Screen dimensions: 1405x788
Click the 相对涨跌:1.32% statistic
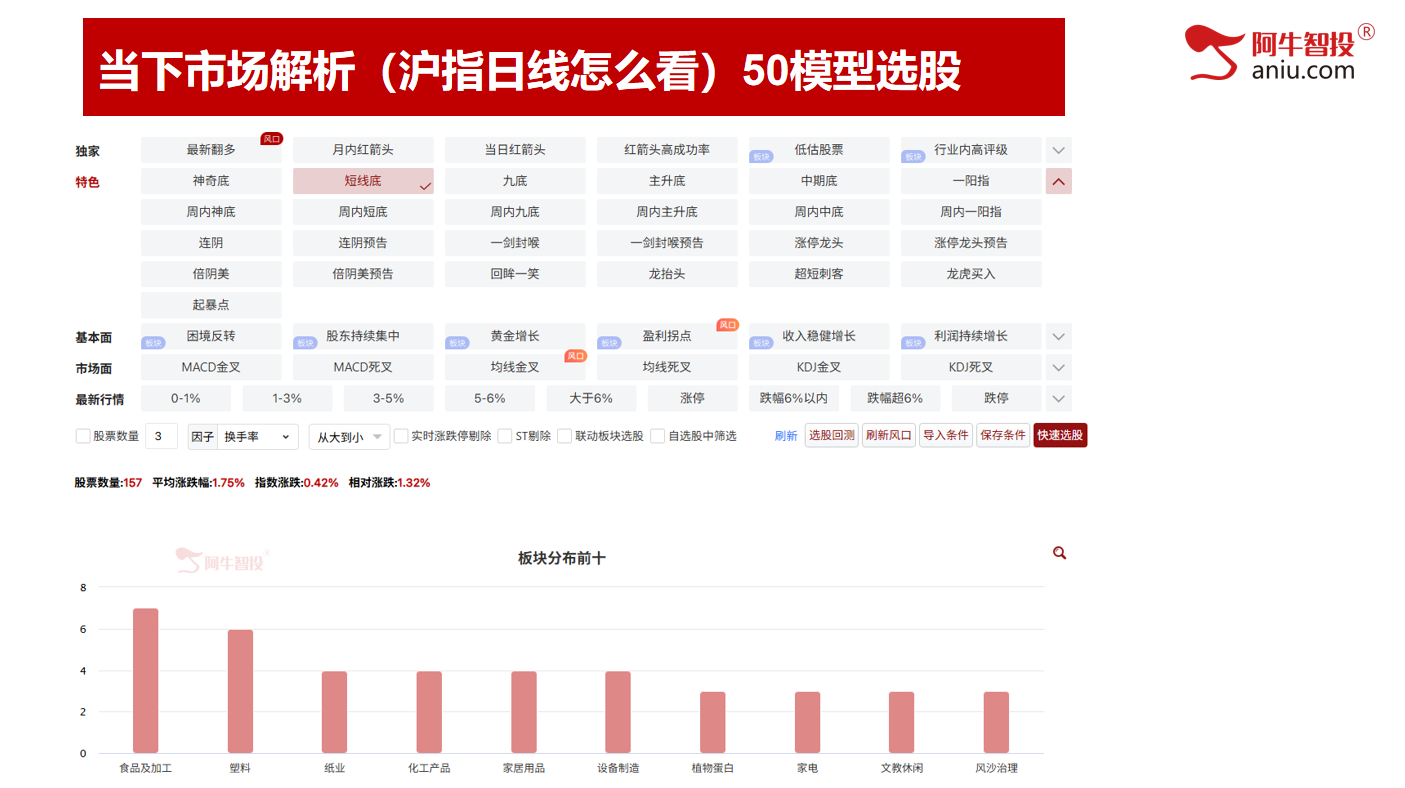389,482
